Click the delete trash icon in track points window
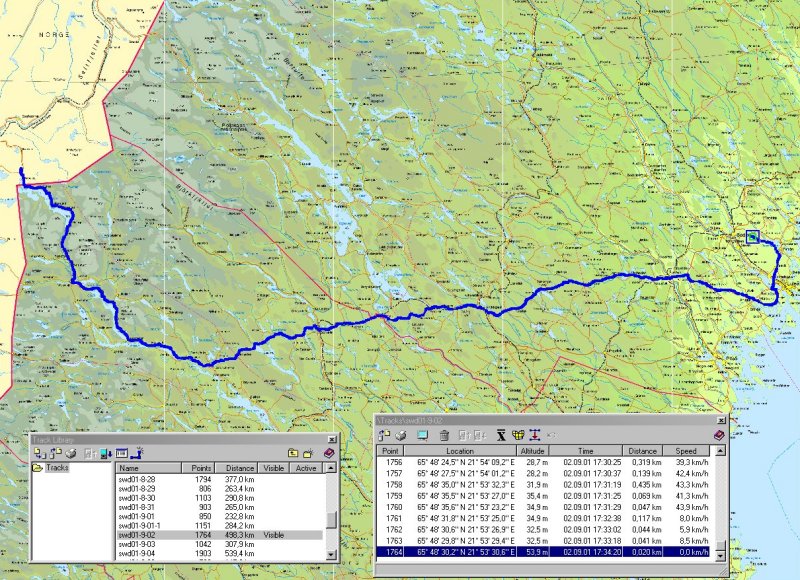This screenshot has width=800, height=580. tap(444, 435)
